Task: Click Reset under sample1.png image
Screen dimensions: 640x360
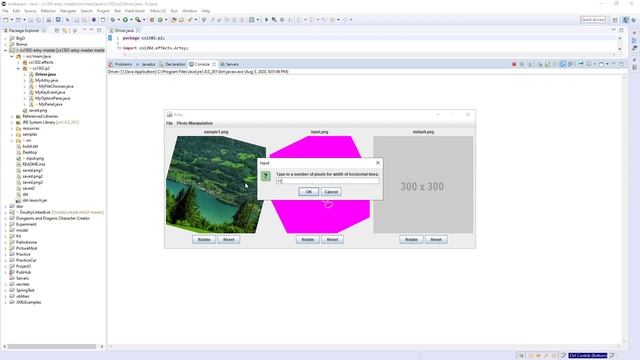Action: click(x=229, y=240)
